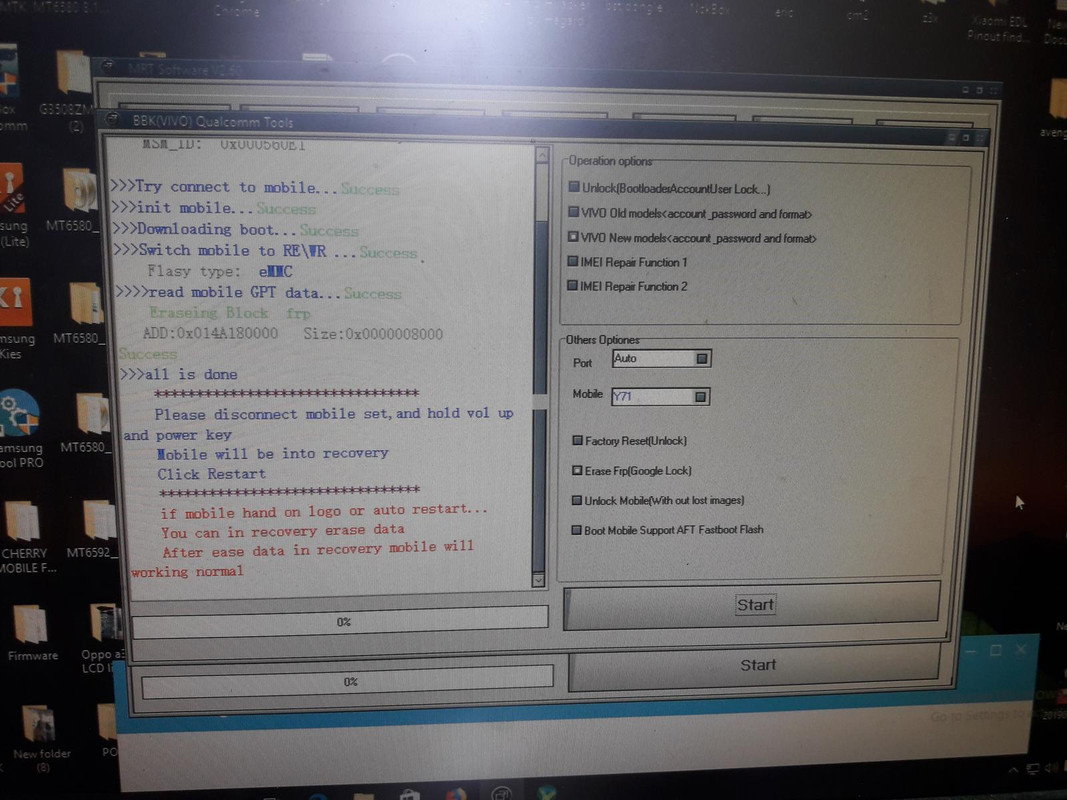
Task: Click the log scrollbar down arrow
Action: [538, 580]
